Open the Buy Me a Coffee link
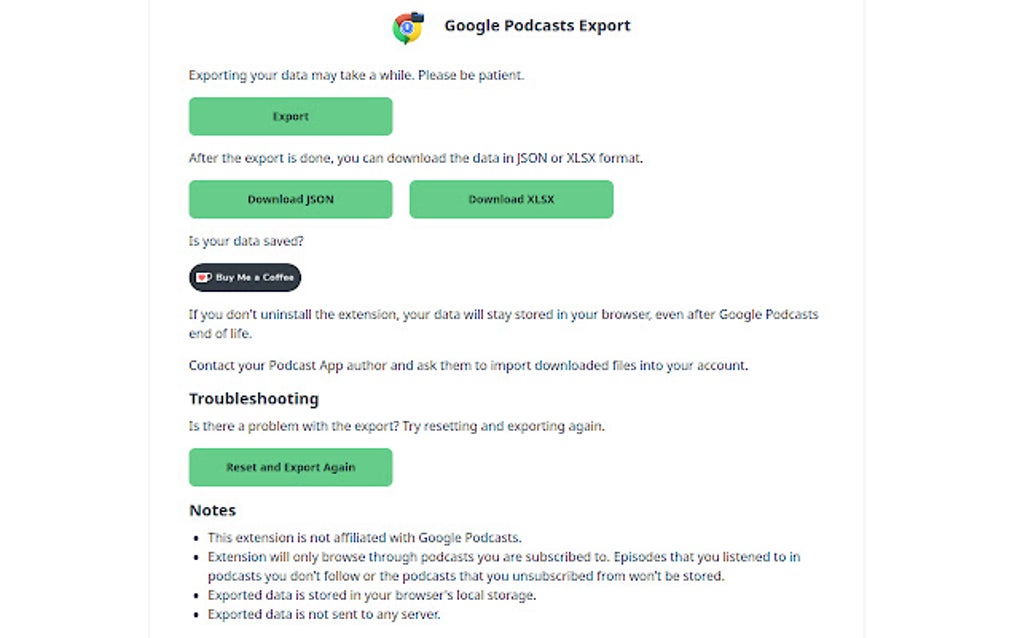The width and height of the screenshot is (1020, 638). tap(245, 277)
